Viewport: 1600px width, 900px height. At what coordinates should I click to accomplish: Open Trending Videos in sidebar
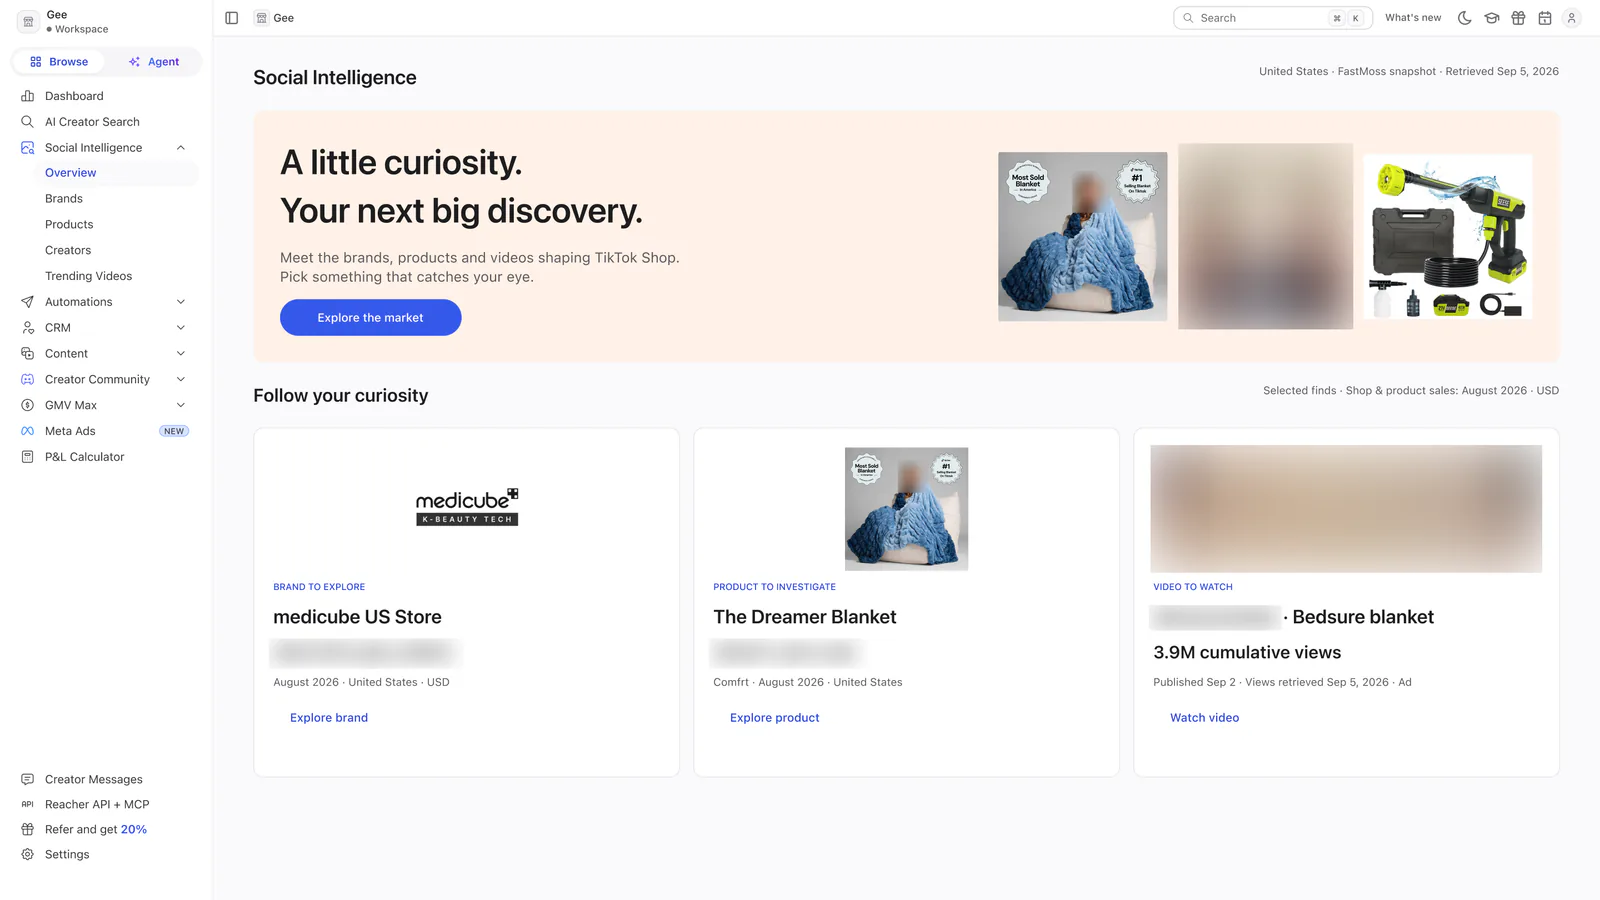point(88,276)
